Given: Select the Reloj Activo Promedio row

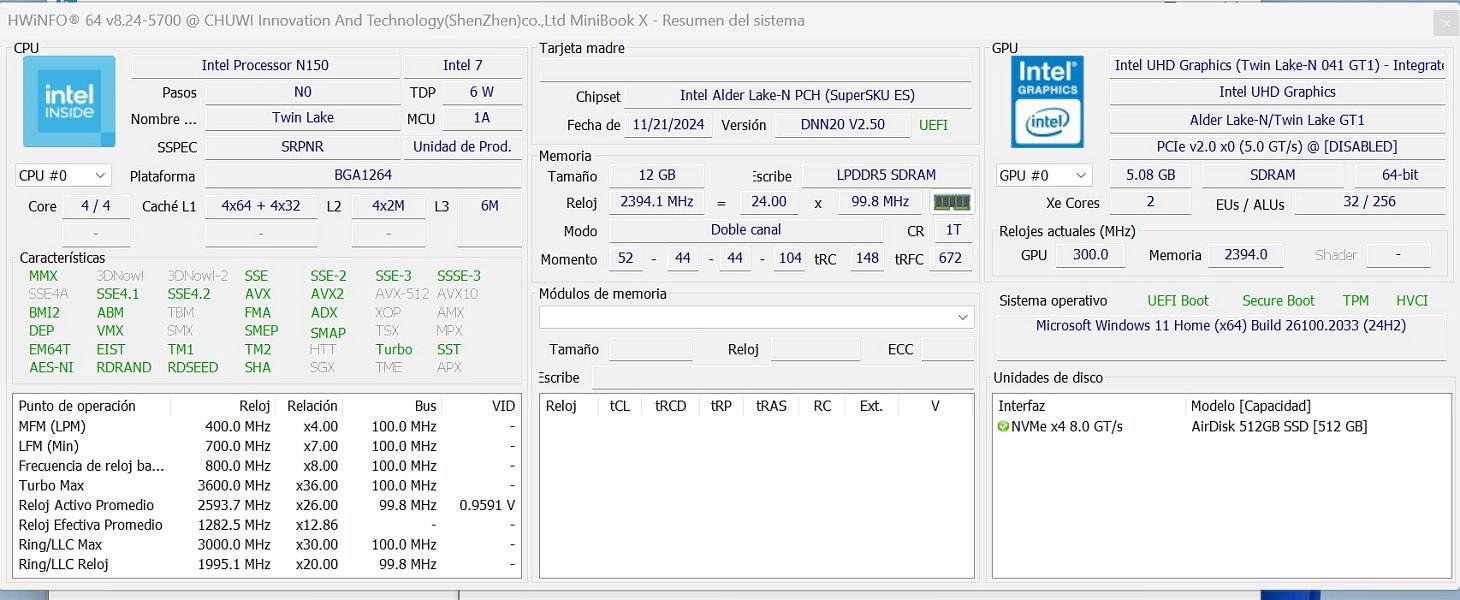Looking at the screenshot, I should click(x=267, y=505).
